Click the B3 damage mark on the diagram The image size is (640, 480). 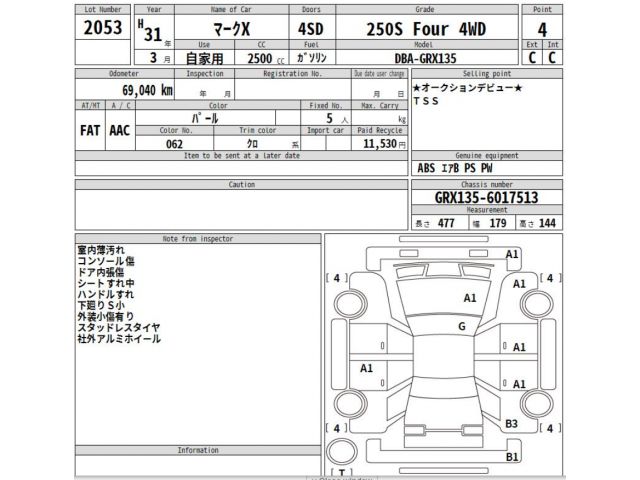click(511, 424)
